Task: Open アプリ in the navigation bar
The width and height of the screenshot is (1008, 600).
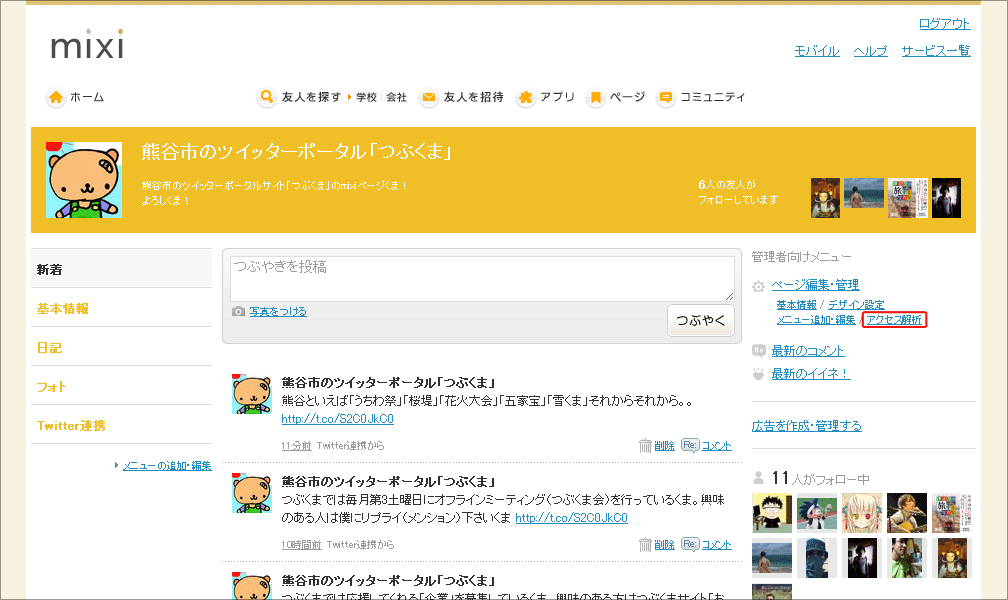Action: pos(557,97)
